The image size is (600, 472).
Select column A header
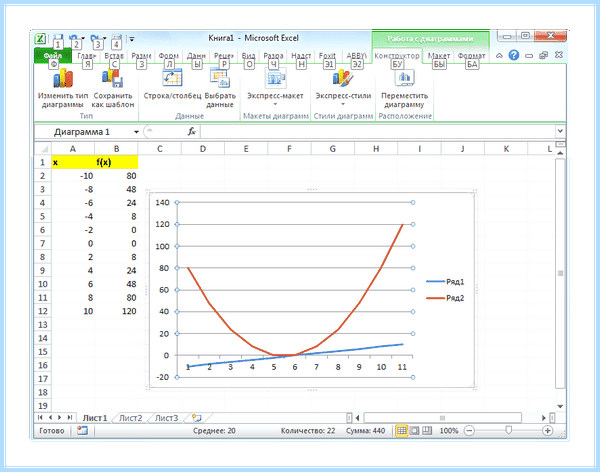pyautogui.click(x=73, y=149)
